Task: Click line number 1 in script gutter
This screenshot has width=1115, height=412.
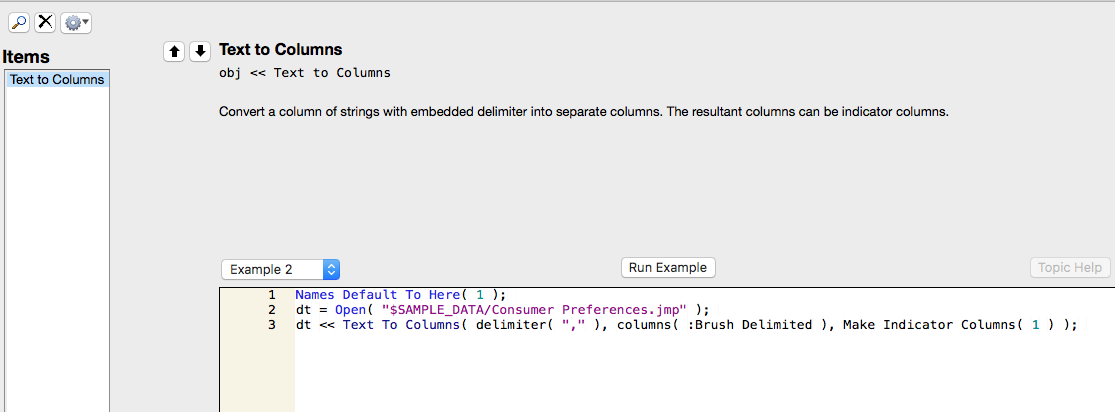Action: (x=272, y=295)
